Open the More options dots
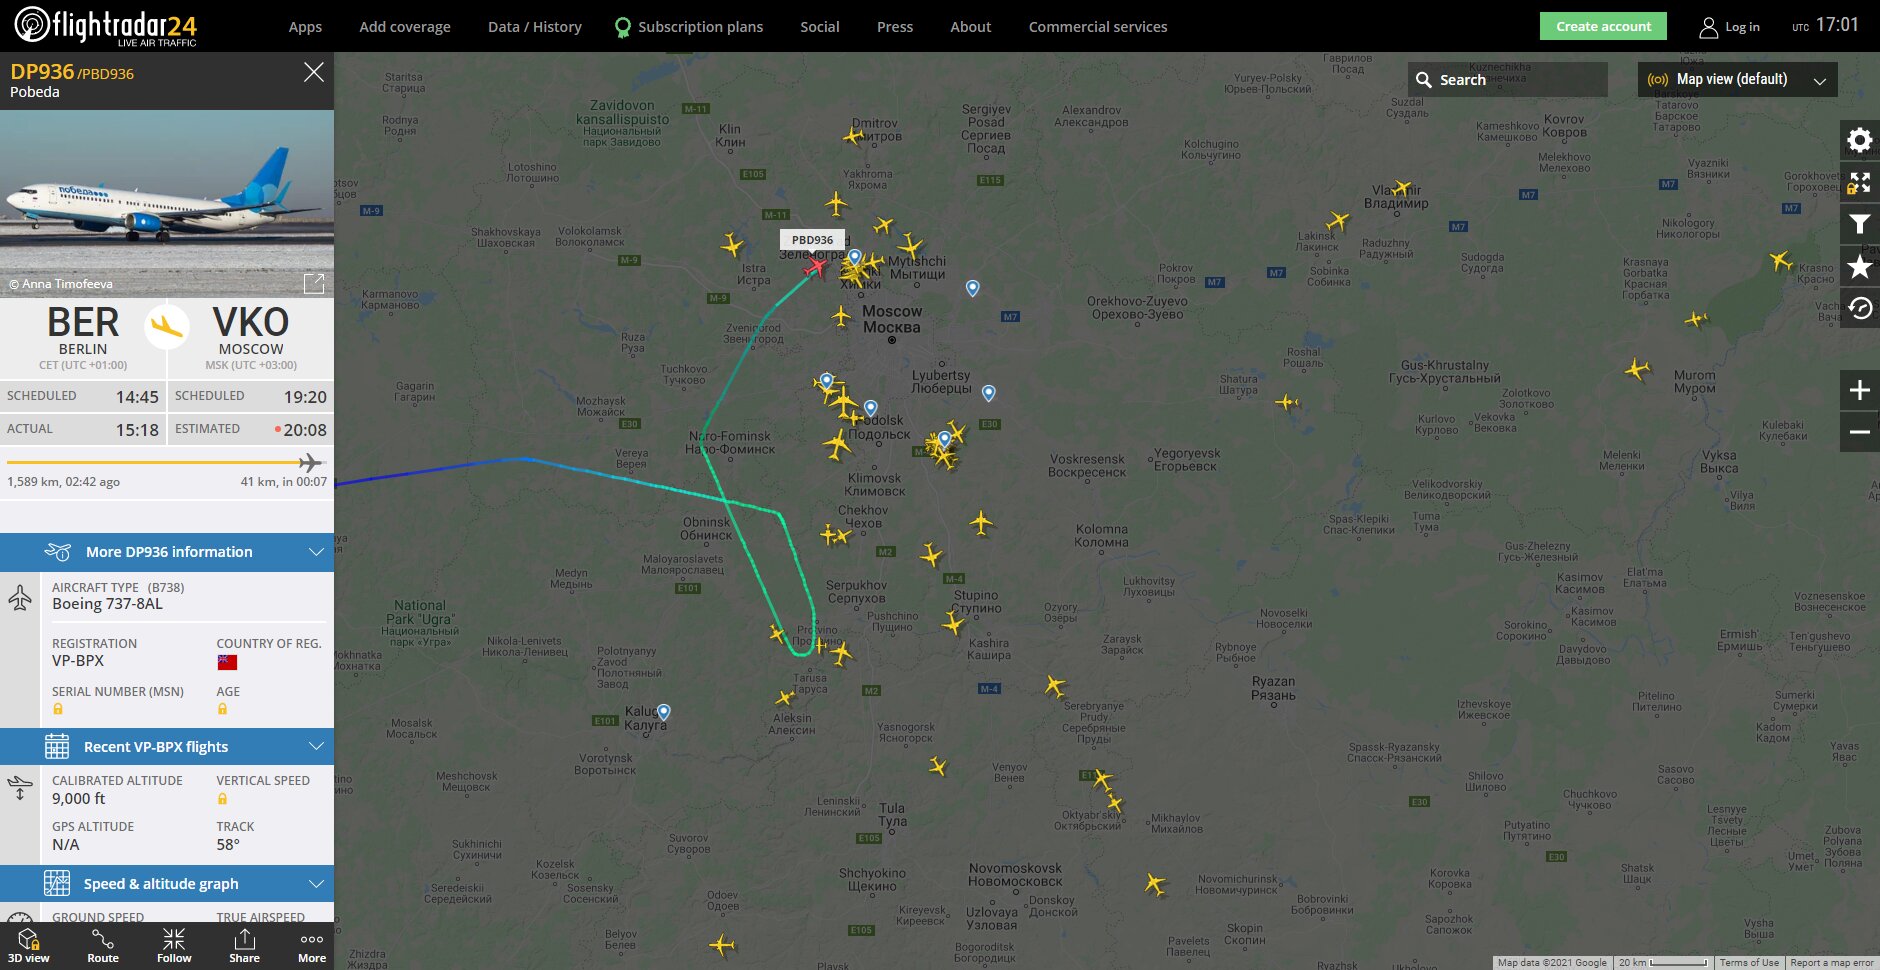The height and width of the screenshot is (970, 1880). click(312, 945)
